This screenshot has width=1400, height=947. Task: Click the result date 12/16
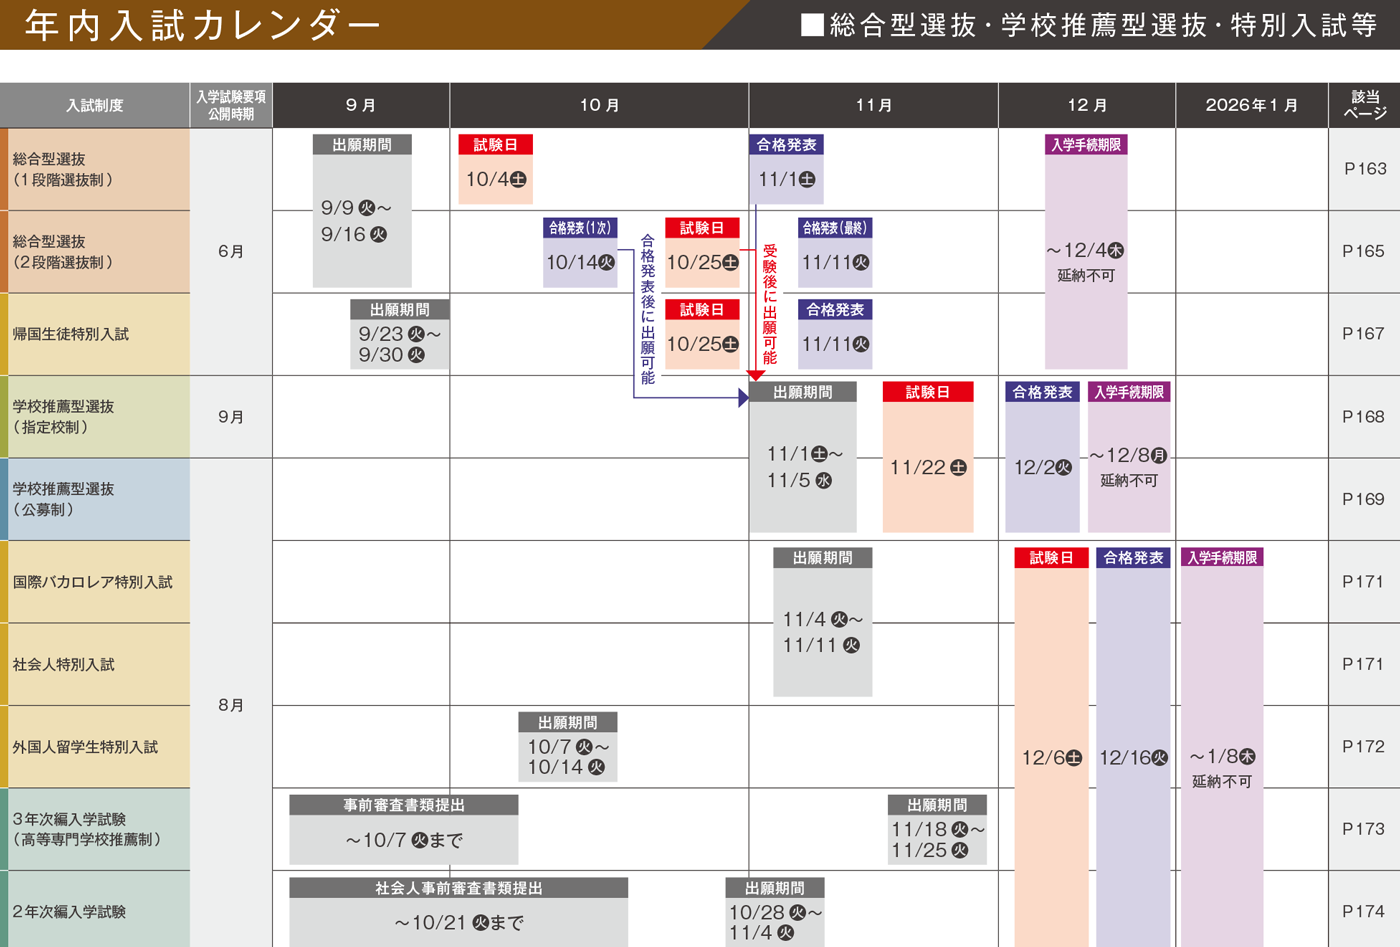pyautogui.click(x=1133, y=758)
